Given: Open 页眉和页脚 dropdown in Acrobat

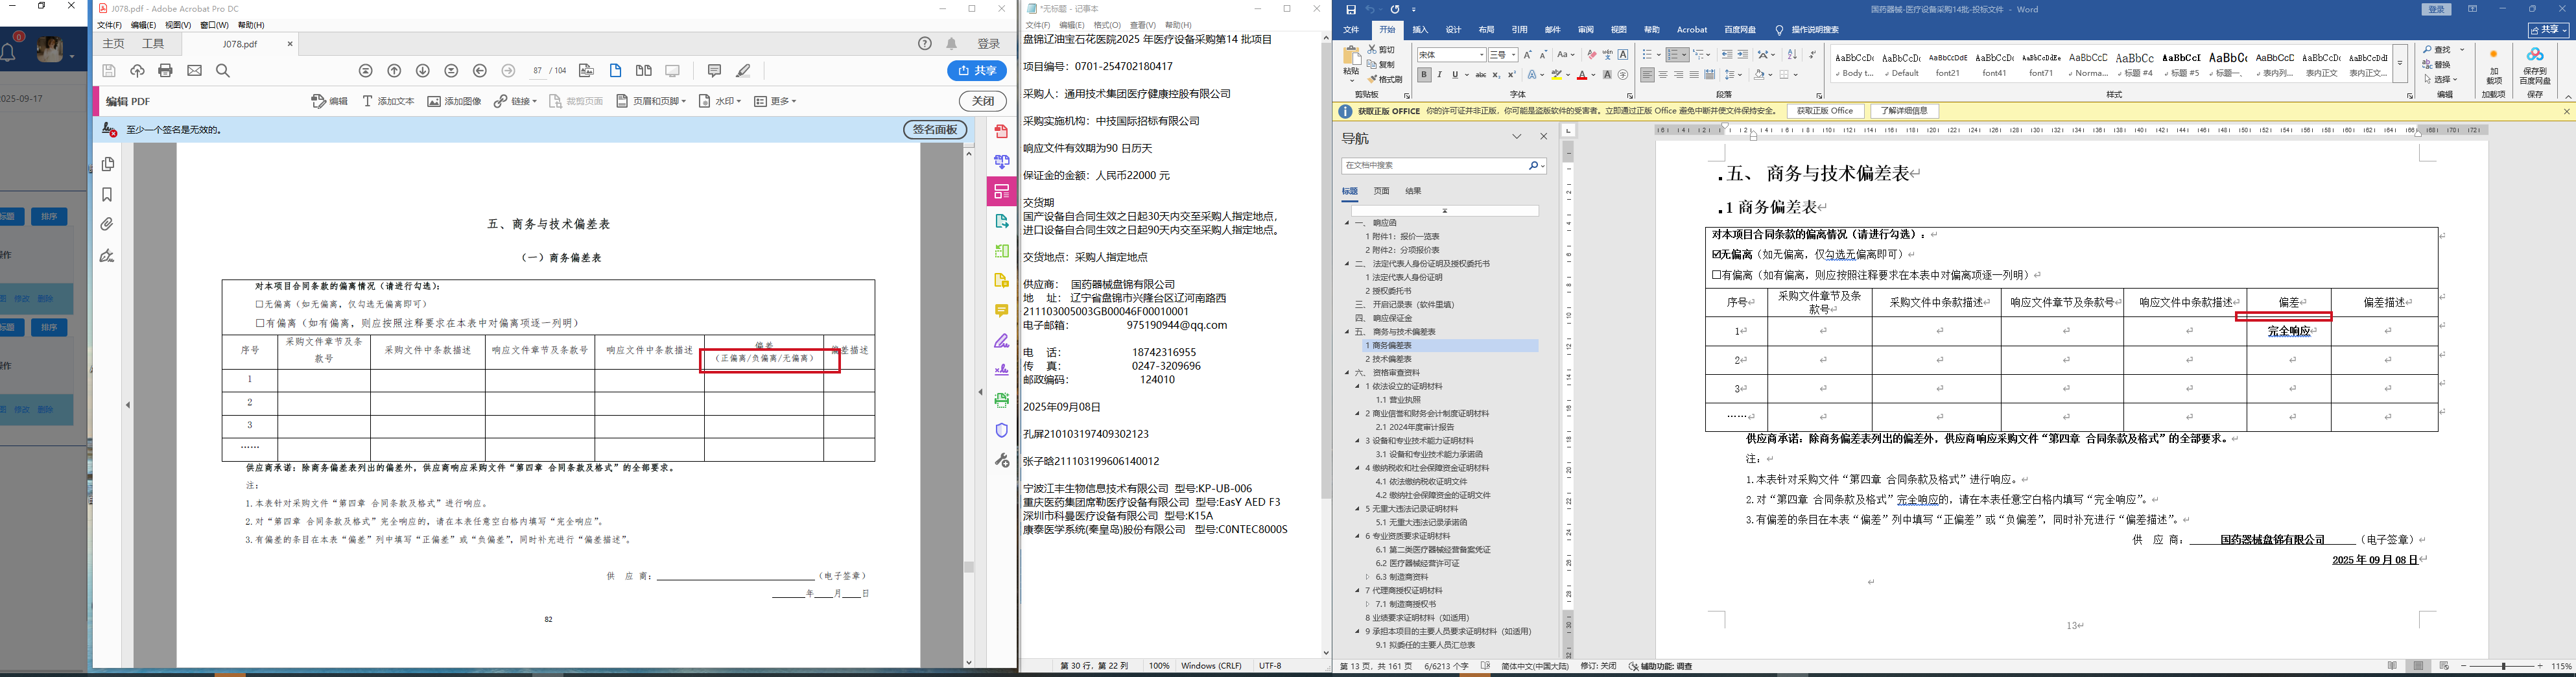Looking at the screenshot, I should click(x=651, y=101).
